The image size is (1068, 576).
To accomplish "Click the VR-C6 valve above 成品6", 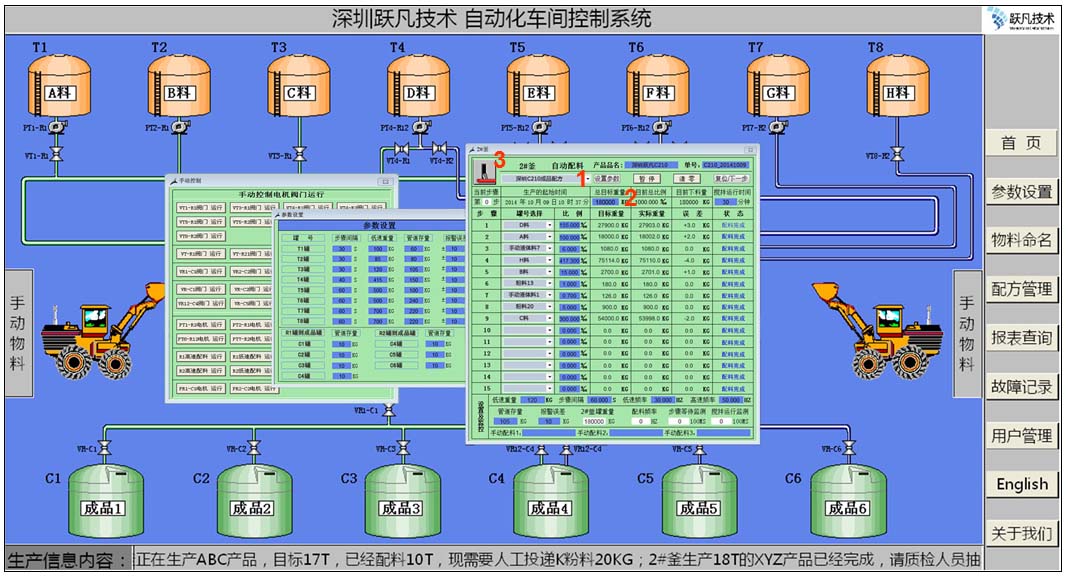I will pyautogui.click(x=849, y=447).
